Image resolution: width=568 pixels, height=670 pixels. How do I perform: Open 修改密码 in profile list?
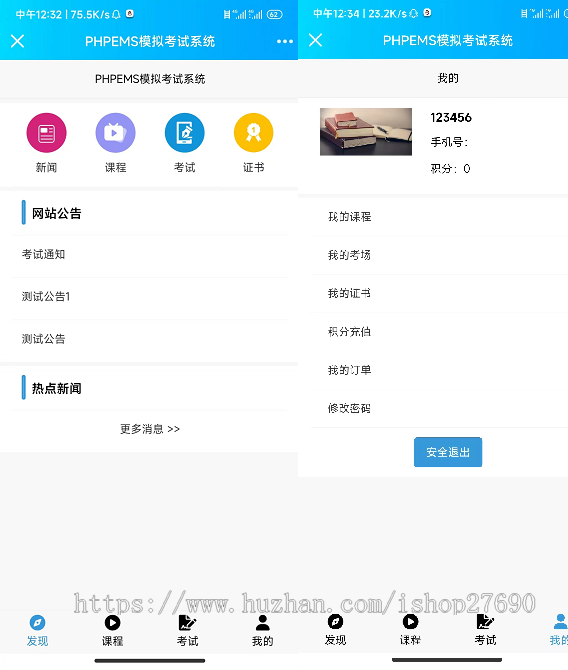[439, 408]
